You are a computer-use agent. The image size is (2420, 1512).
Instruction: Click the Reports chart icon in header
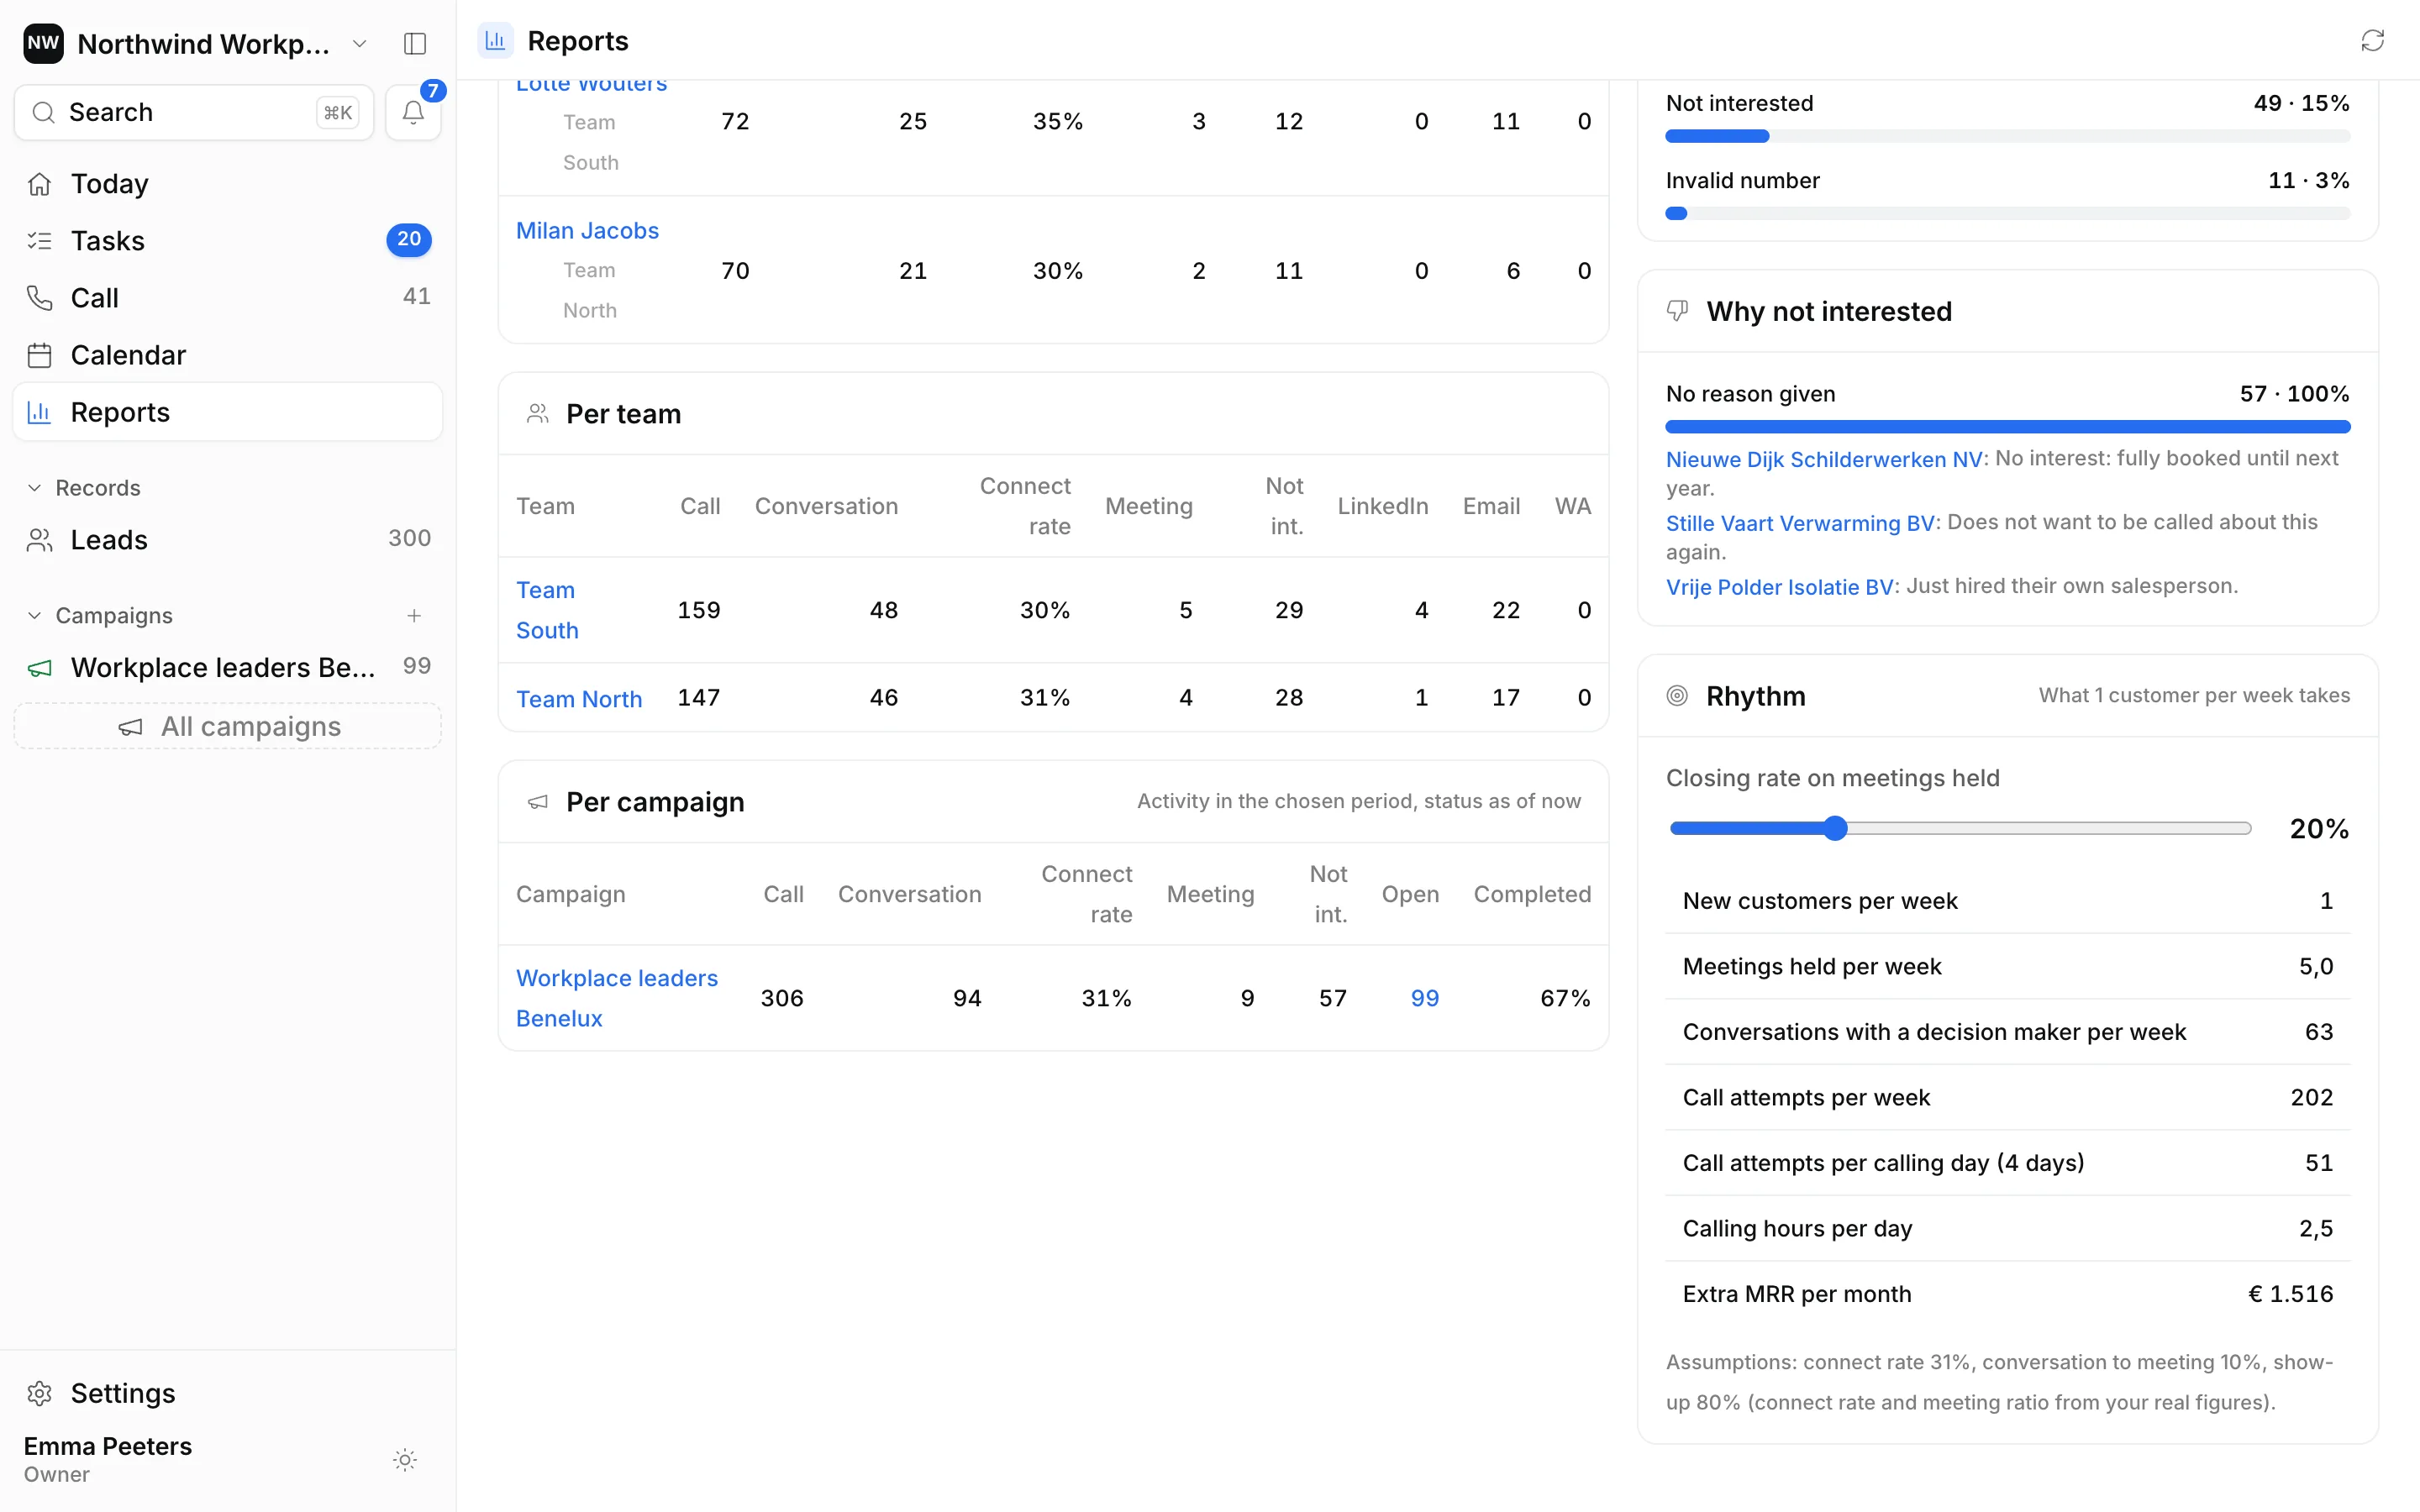495,41
